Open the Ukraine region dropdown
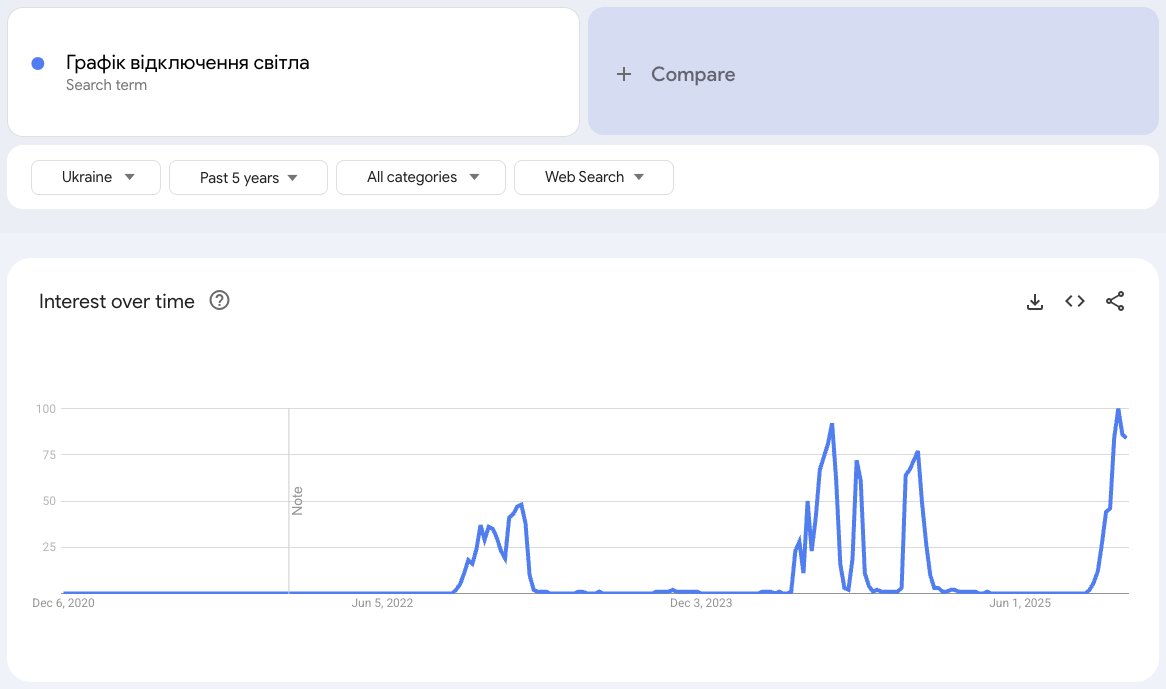This screenshot has width=1166, height=689. tap(96, 178)
